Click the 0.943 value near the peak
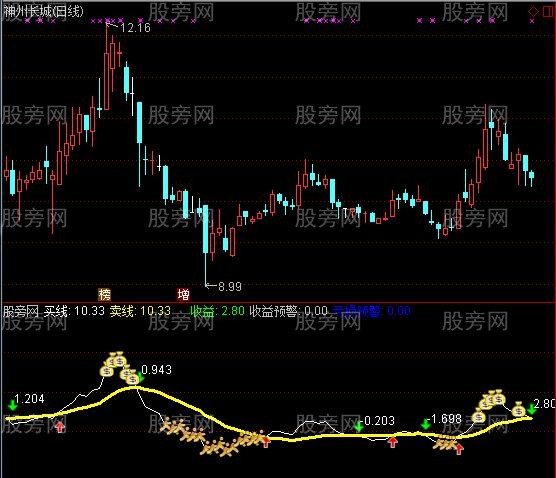The width and height of the screenshot is (556, 478). coord(156,370)
